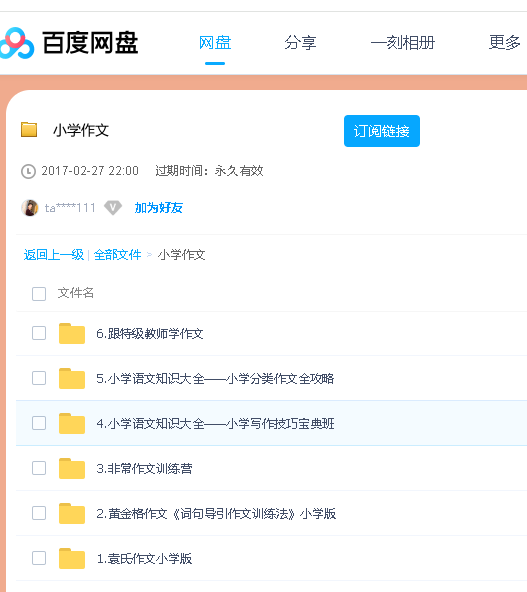
Task: Check the box for 2.黄金格作文 folder
Action: click(39, 513)
